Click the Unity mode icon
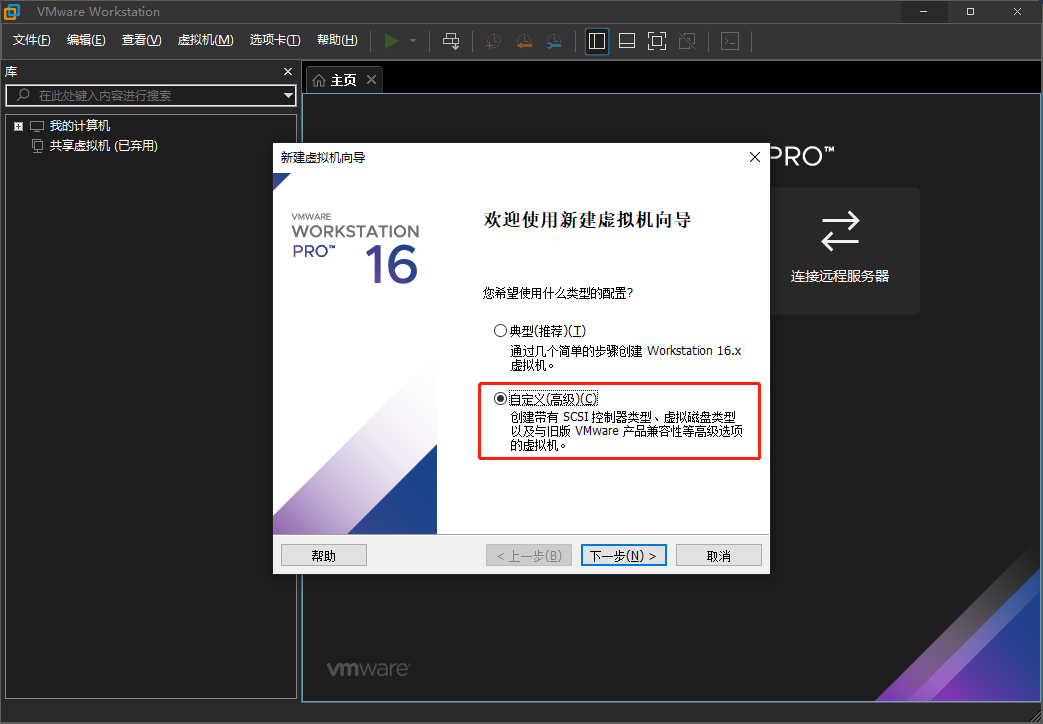Viewport: 1043px width, 724px height. [687, 41]
